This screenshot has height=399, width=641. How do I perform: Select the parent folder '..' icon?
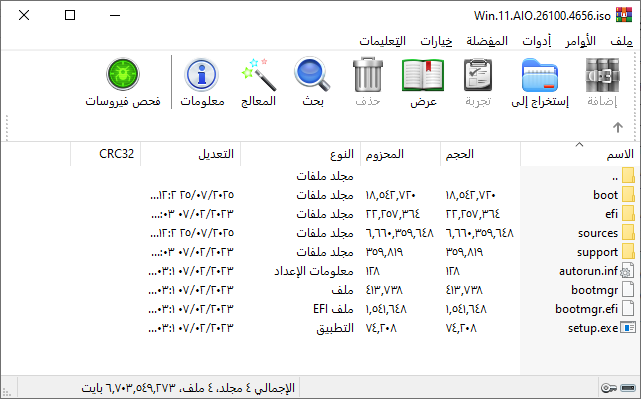point(628,176)
